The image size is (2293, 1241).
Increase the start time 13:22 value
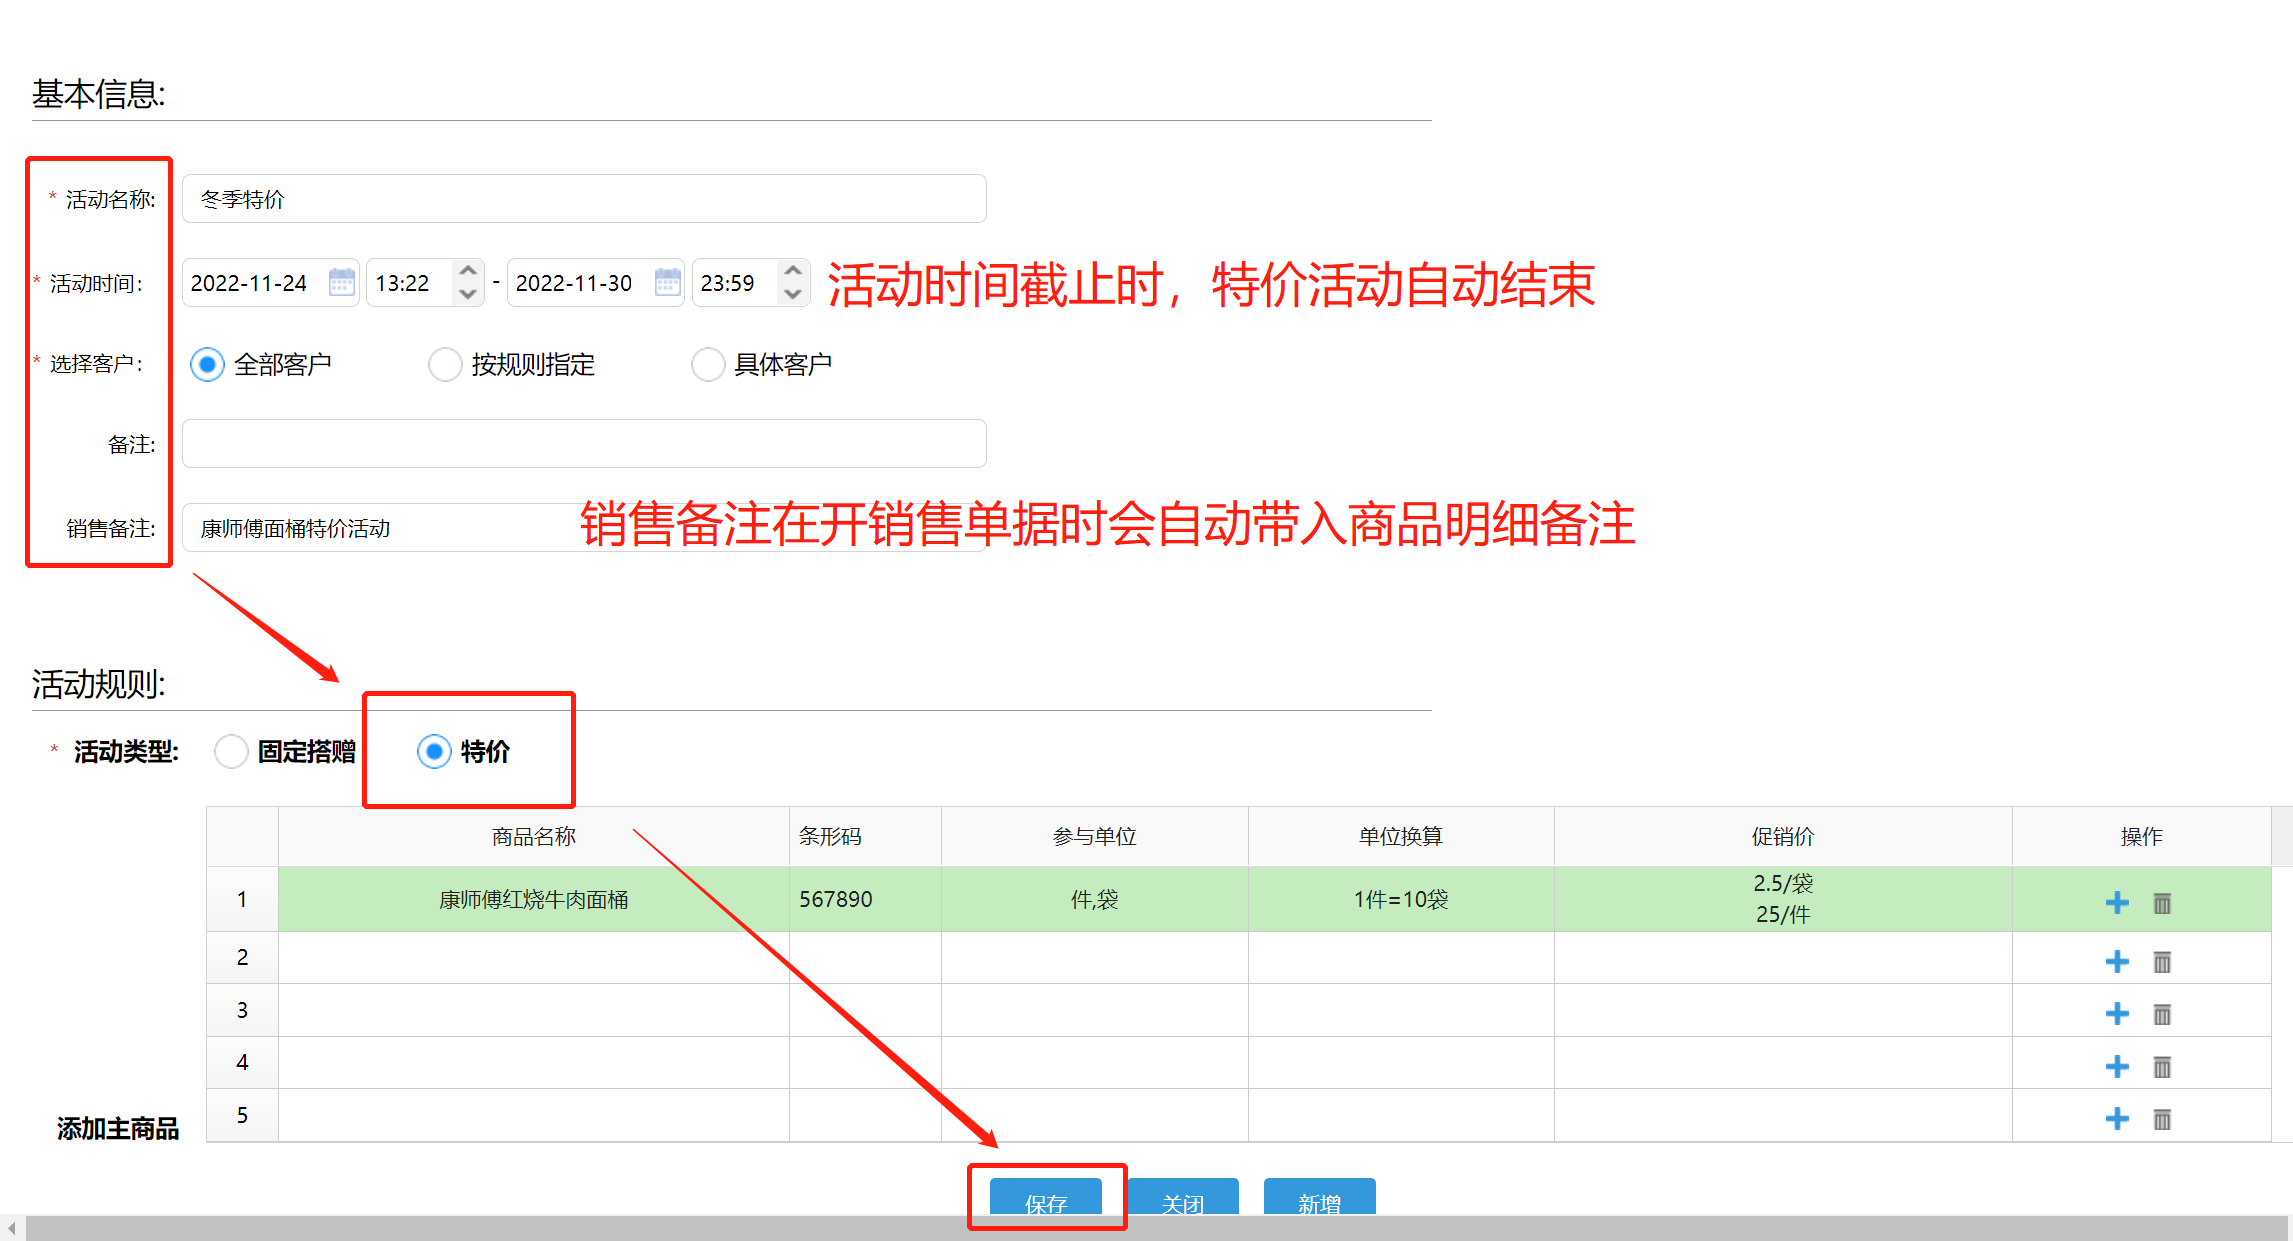(467, 271)
